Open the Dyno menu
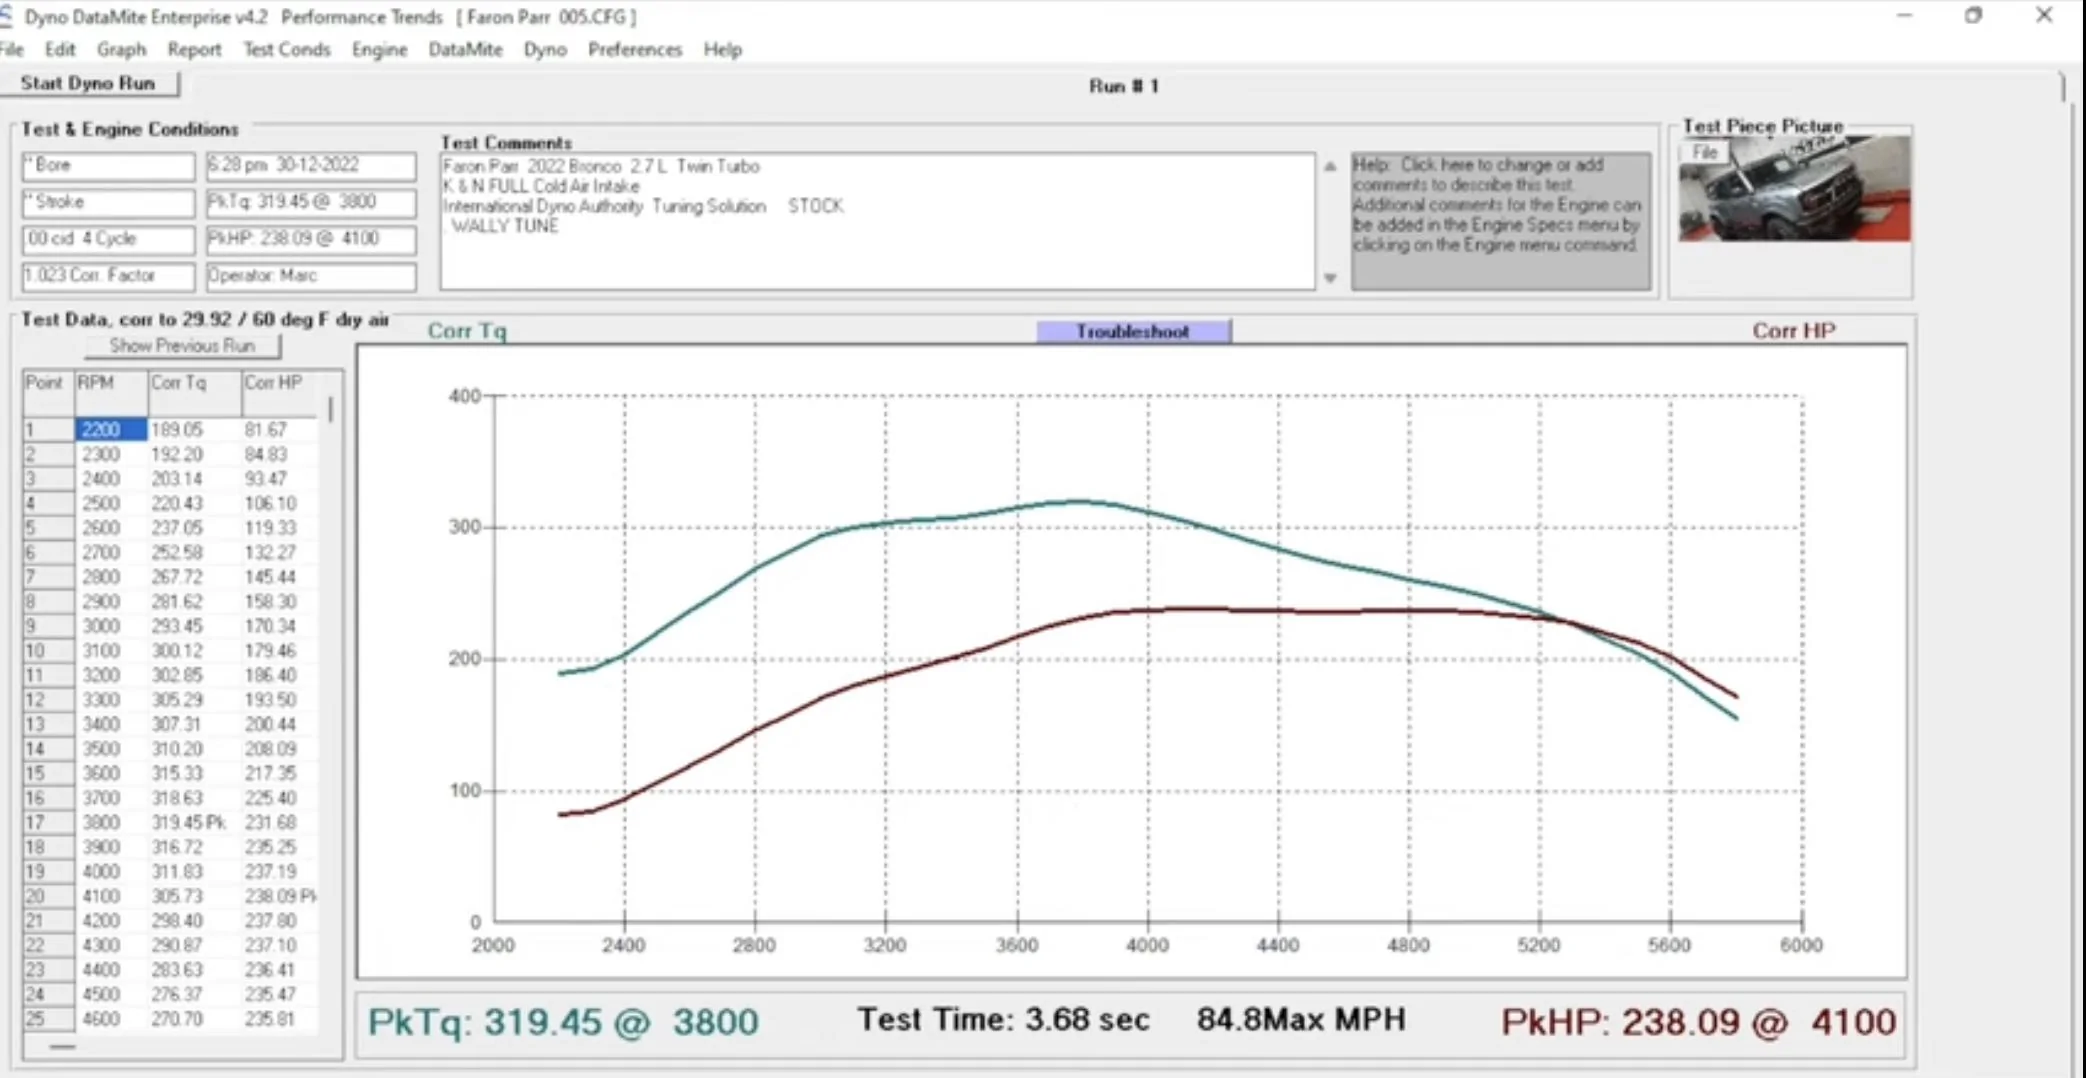The height and width of the screenshot is (1078, 2086). pyautogui.click(x=545, y=49)
